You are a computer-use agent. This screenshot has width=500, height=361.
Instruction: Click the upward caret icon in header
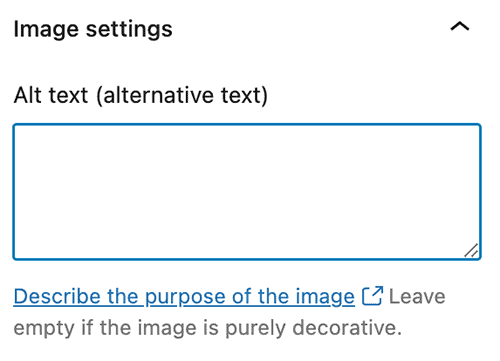pyautogui.click(x=460, y=26)
